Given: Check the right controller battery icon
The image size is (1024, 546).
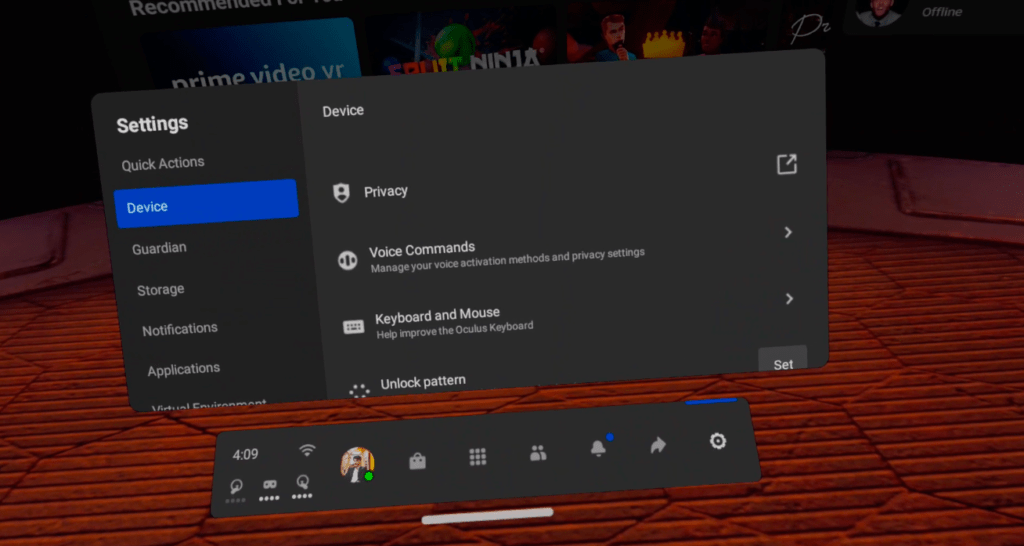Looking at the screenshot, I should [x=302, y=485].
